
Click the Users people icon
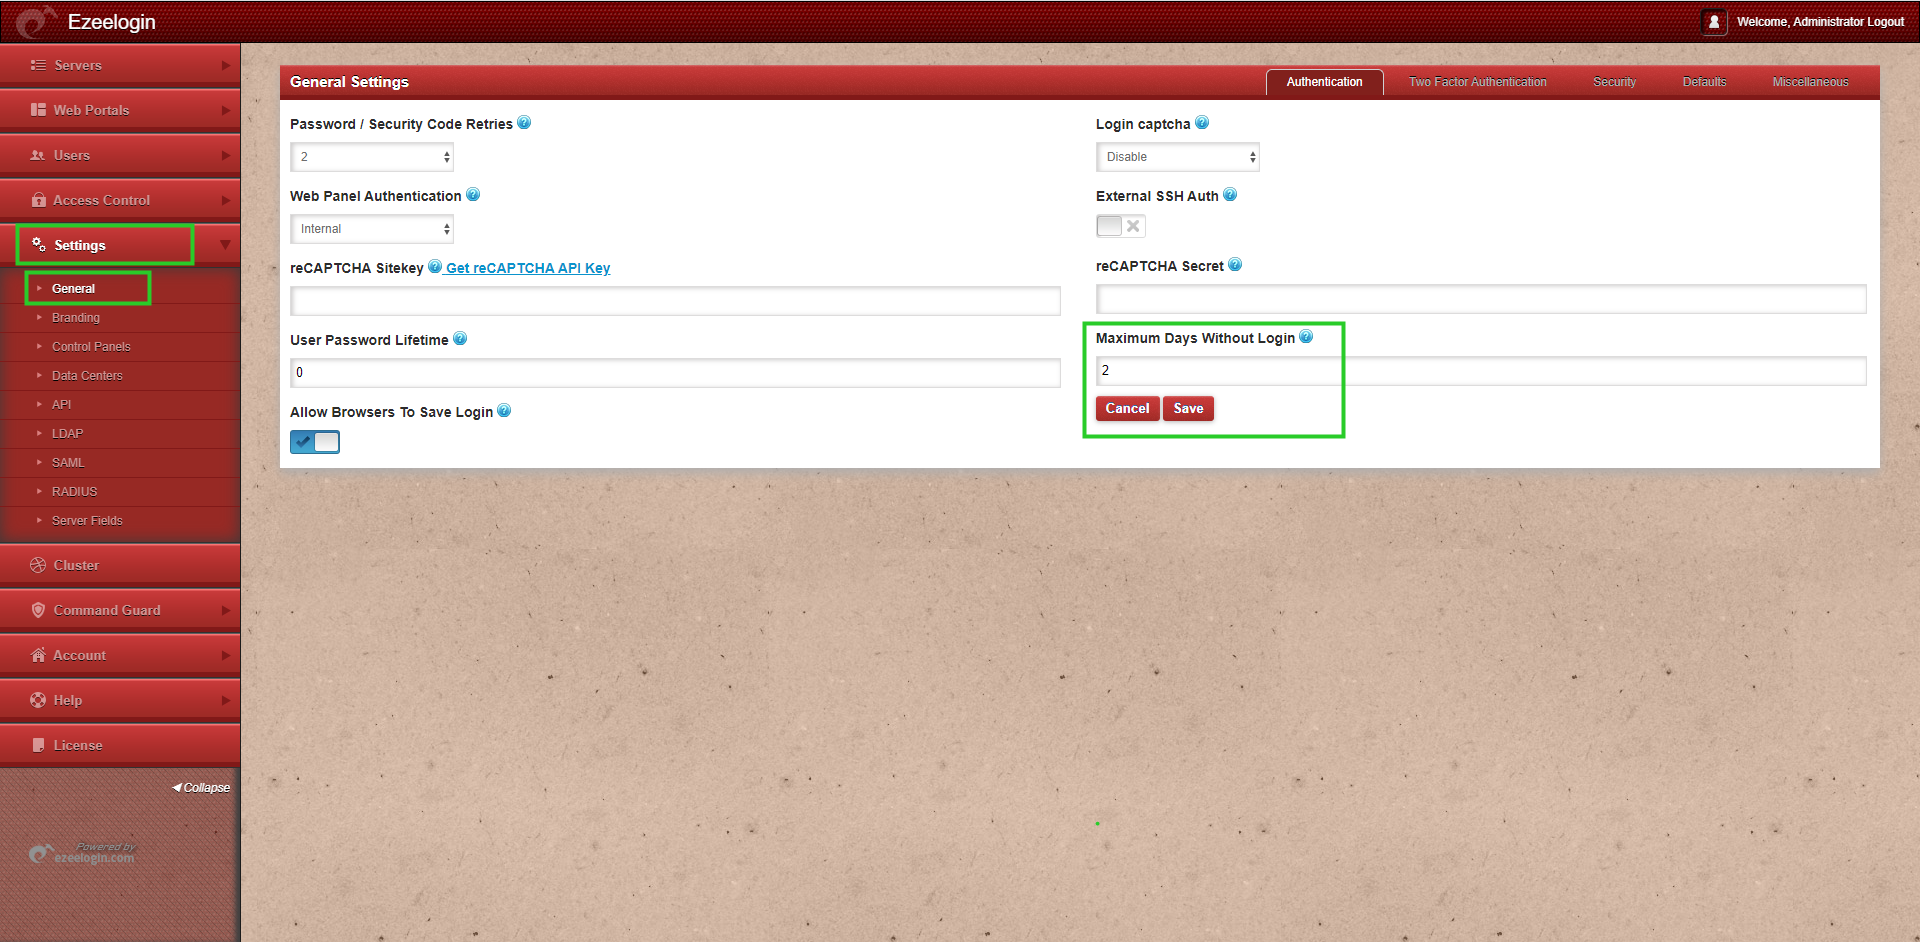pos(38,155)
